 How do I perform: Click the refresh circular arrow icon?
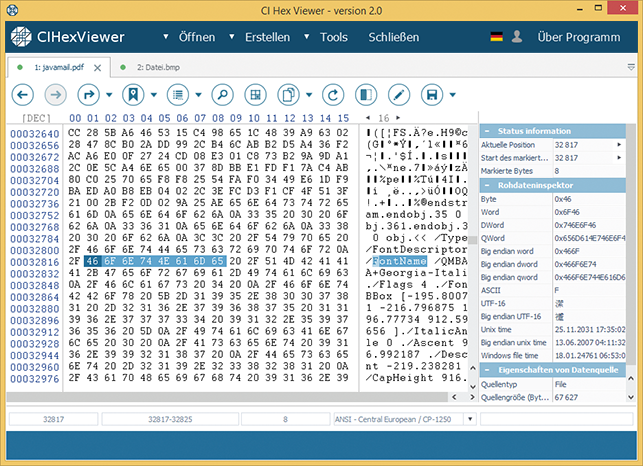point(333,95)
